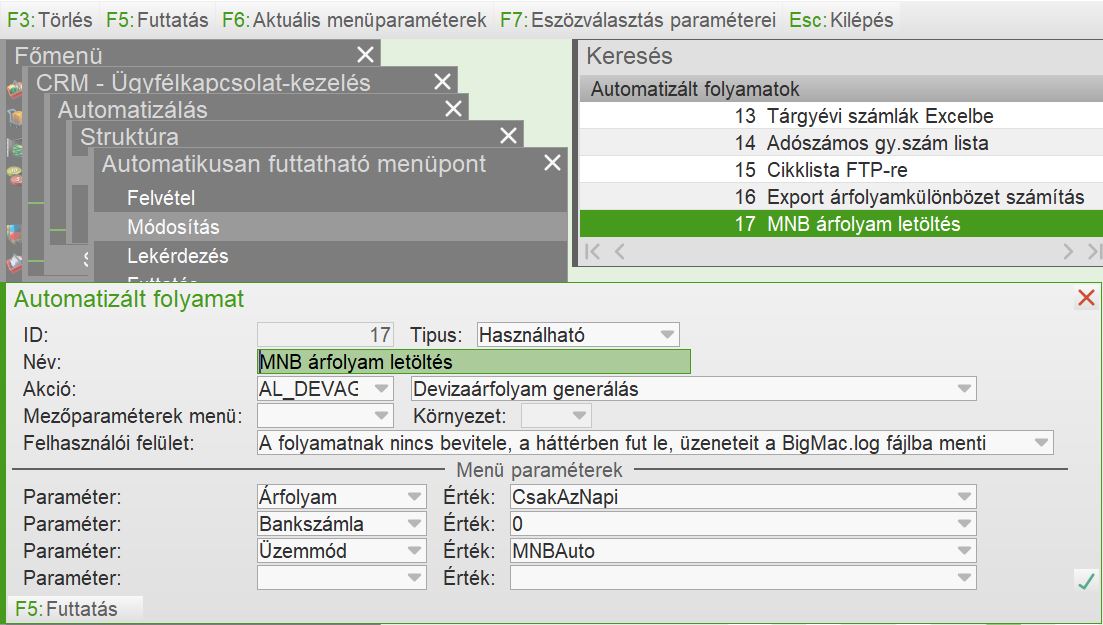Open the Mezőparaméterek menü dropdown
This screenshot has height=625, width=1103.
coord(325,415)
